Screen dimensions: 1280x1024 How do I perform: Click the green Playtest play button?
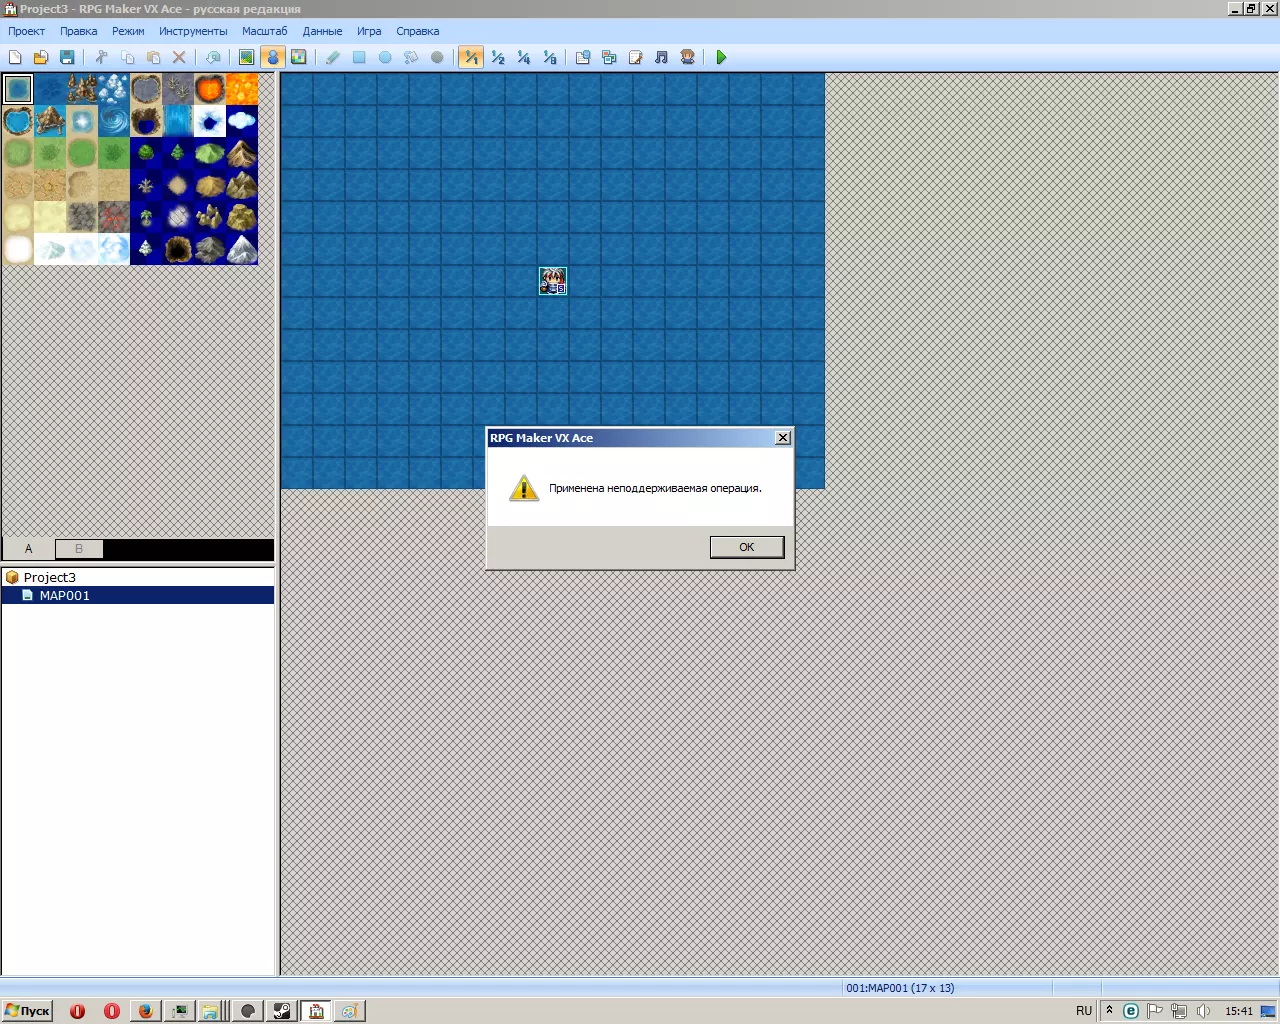click(721, 57)
